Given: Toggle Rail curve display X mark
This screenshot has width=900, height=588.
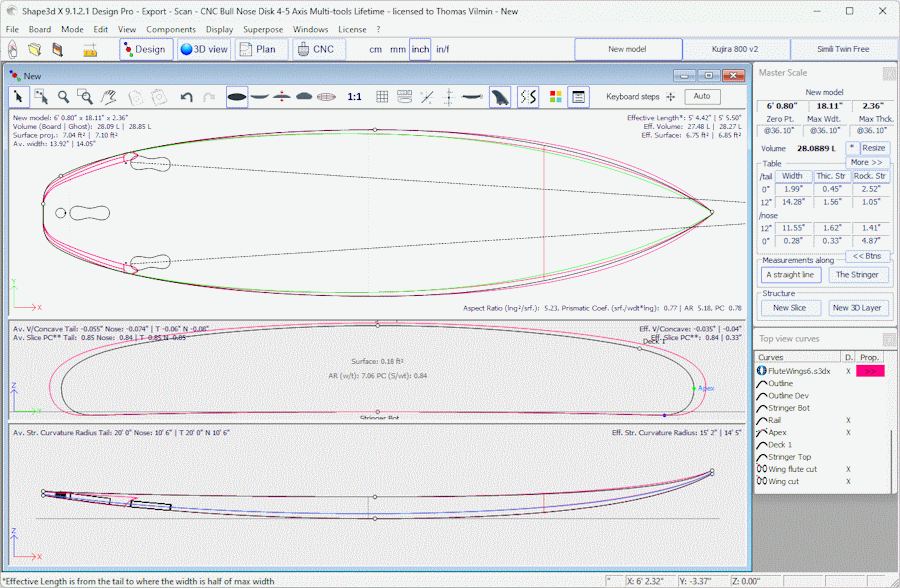Looking at the screenshot, I should tap(848, 420).
